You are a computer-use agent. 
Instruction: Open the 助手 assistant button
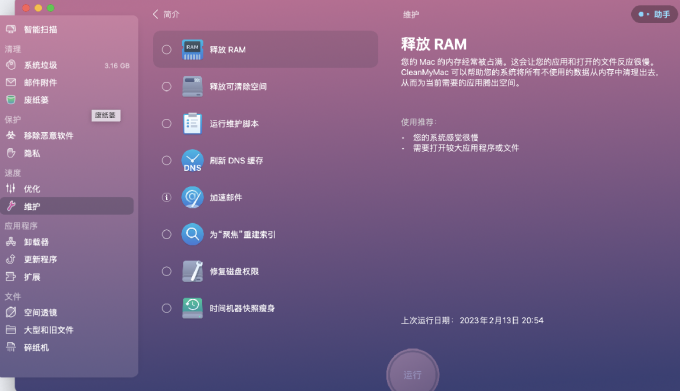pos(654,14)
